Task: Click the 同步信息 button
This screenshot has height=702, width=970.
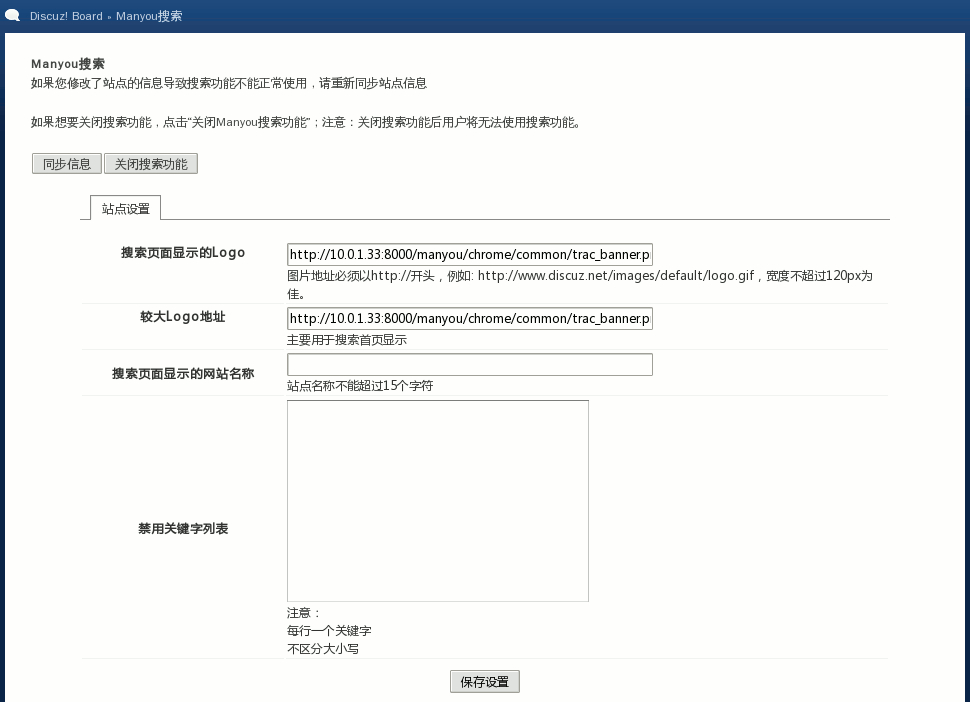Action: 67,164
